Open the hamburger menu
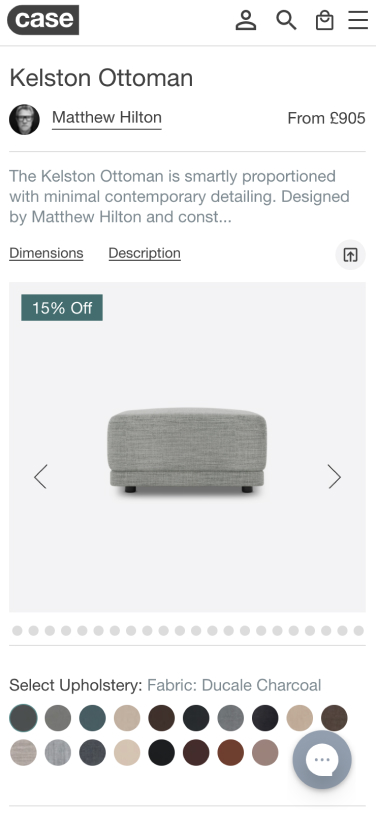The height and width of the screenshot is (813, 376). tap(358, 20)
